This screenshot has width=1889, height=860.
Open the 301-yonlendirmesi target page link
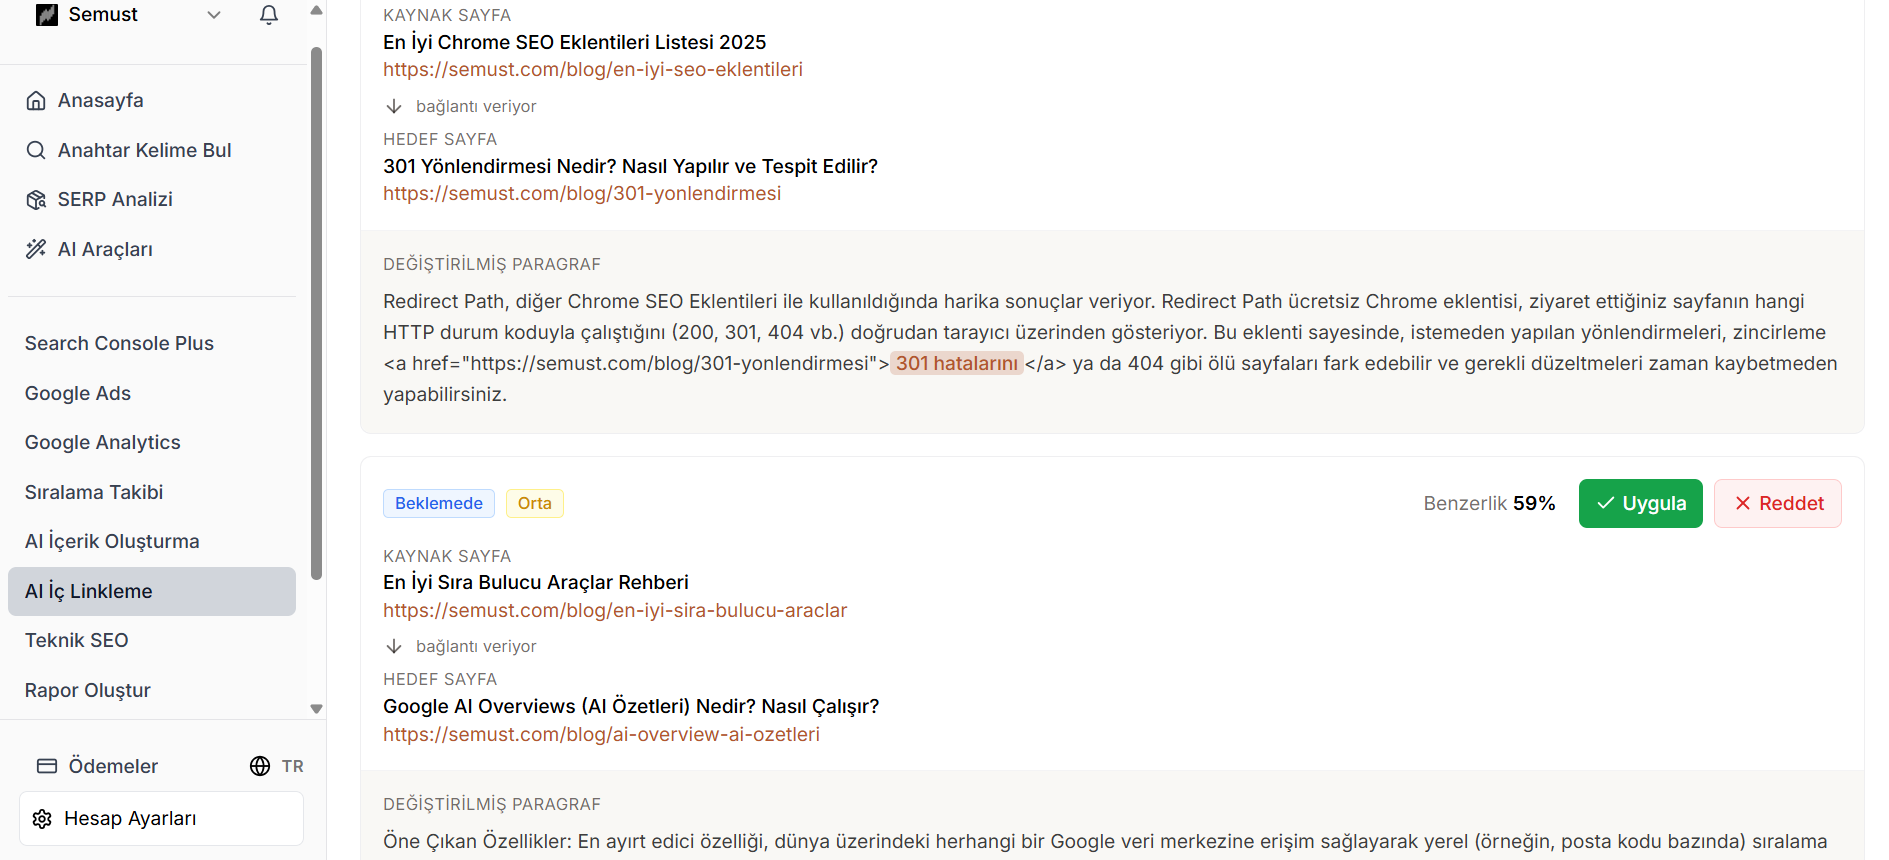(x=581, y=193)
